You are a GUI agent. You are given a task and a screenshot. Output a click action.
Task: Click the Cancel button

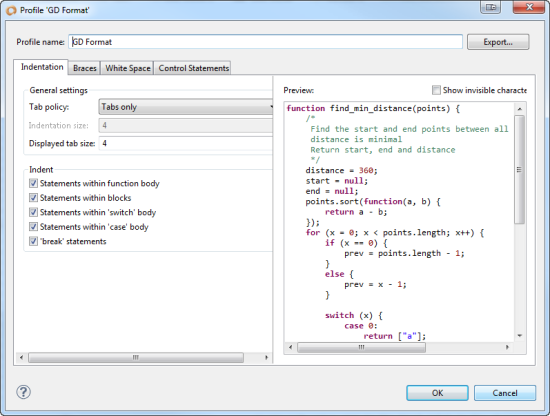pos(505,393)
